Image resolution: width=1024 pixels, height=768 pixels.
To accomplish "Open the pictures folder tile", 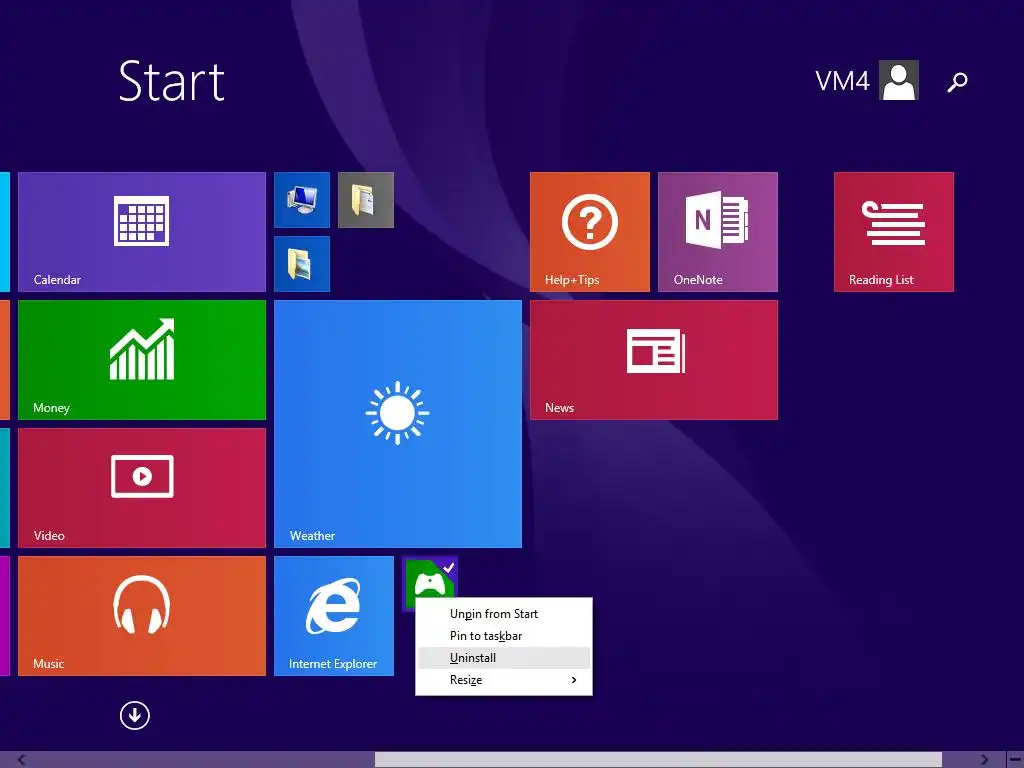I will pyautogui.click(x=302, y=264).
